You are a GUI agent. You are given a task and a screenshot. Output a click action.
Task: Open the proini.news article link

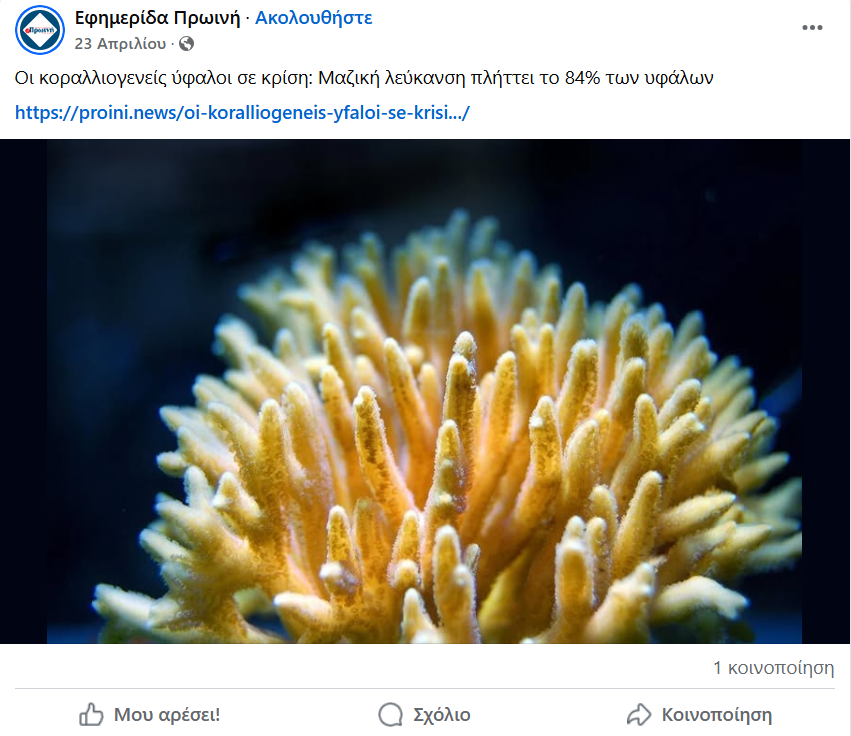pos(242,113)
